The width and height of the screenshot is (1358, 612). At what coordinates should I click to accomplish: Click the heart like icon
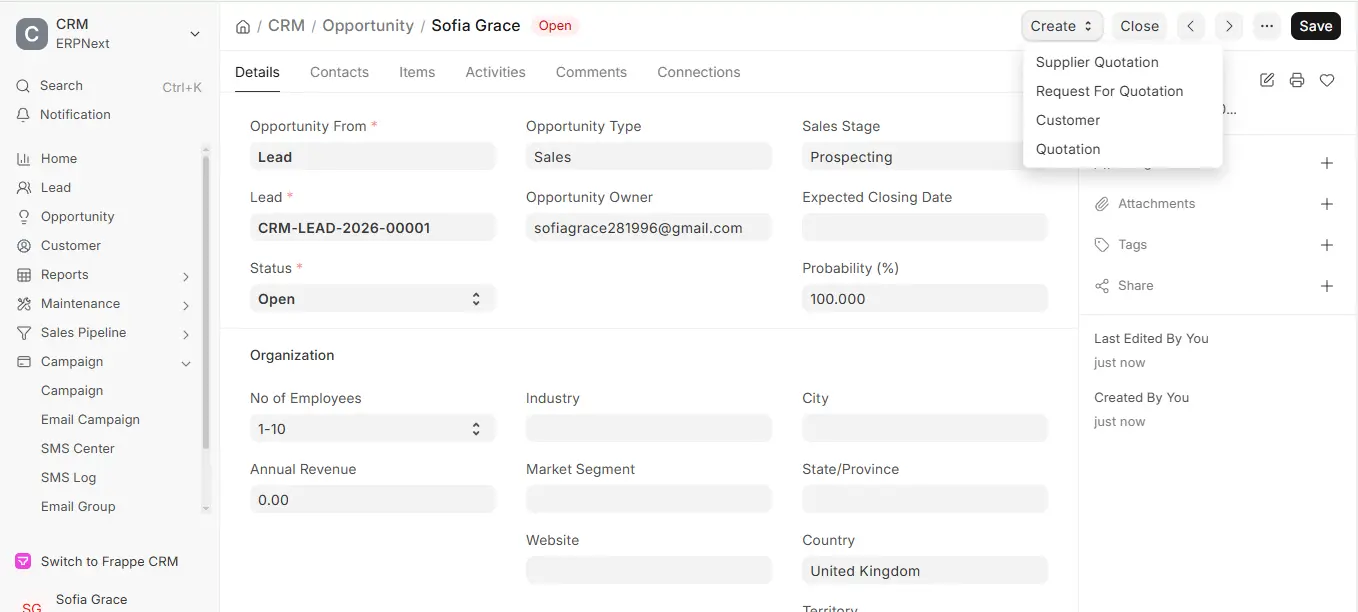[1327, 80]
